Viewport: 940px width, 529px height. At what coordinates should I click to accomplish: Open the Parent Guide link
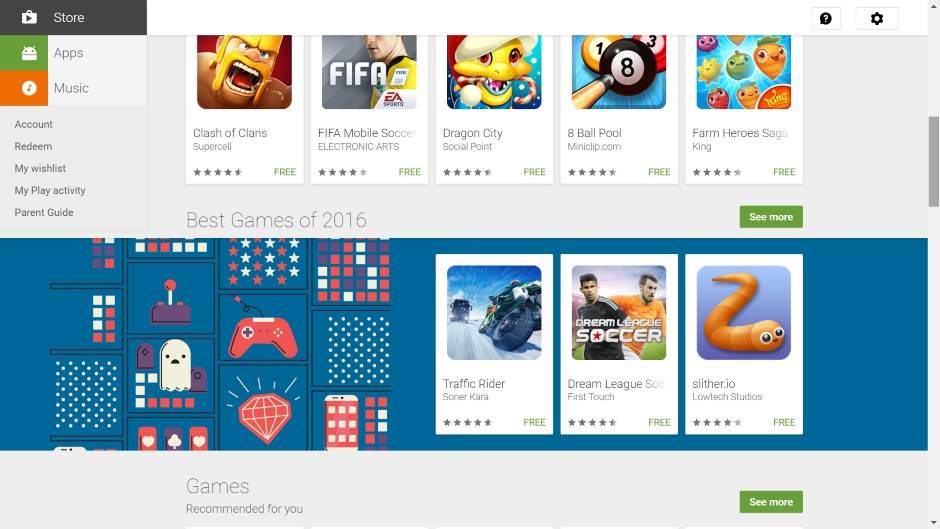click(44, 212)
